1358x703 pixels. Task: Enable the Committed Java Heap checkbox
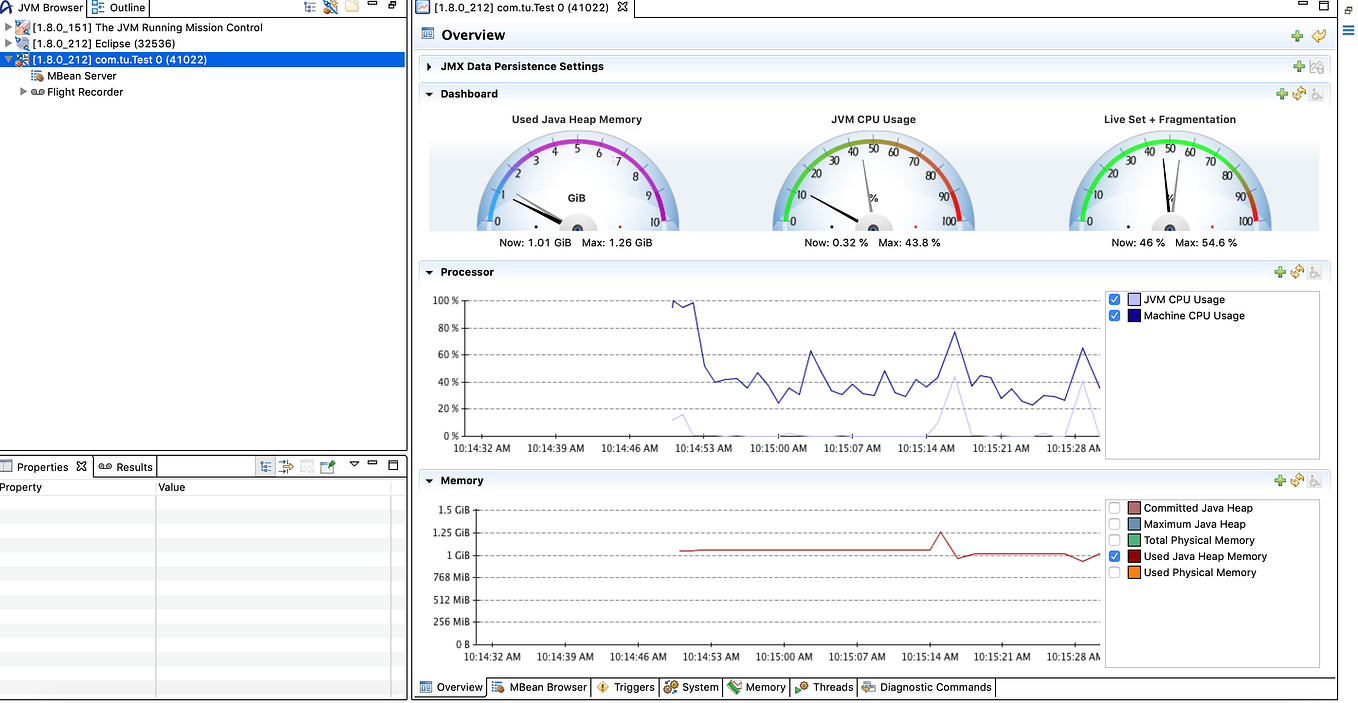tap(1115, 508)
